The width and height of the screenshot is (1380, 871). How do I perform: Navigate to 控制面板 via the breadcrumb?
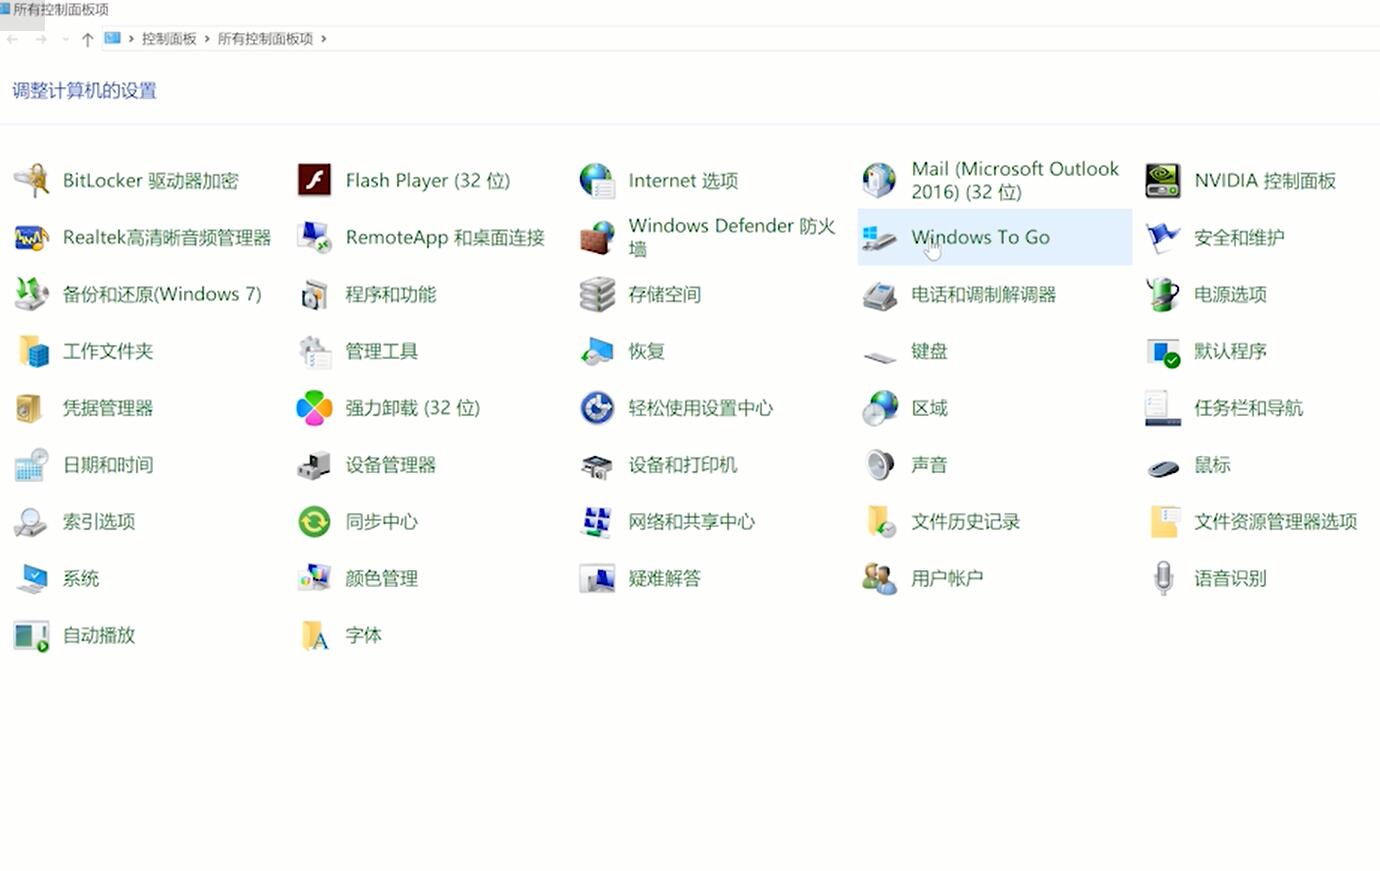click(x=169, y=39)
